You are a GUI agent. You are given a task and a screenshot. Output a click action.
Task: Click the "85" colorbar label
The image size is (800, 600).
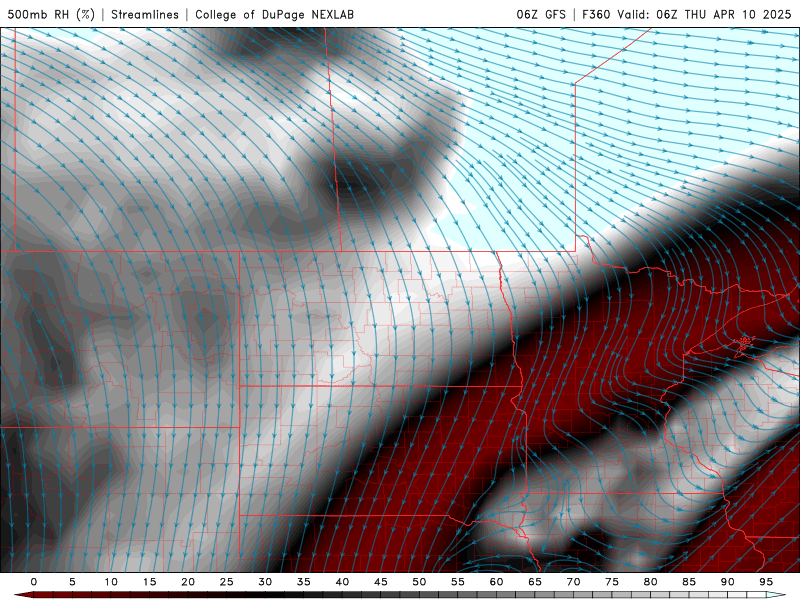(x=689, y=582)
